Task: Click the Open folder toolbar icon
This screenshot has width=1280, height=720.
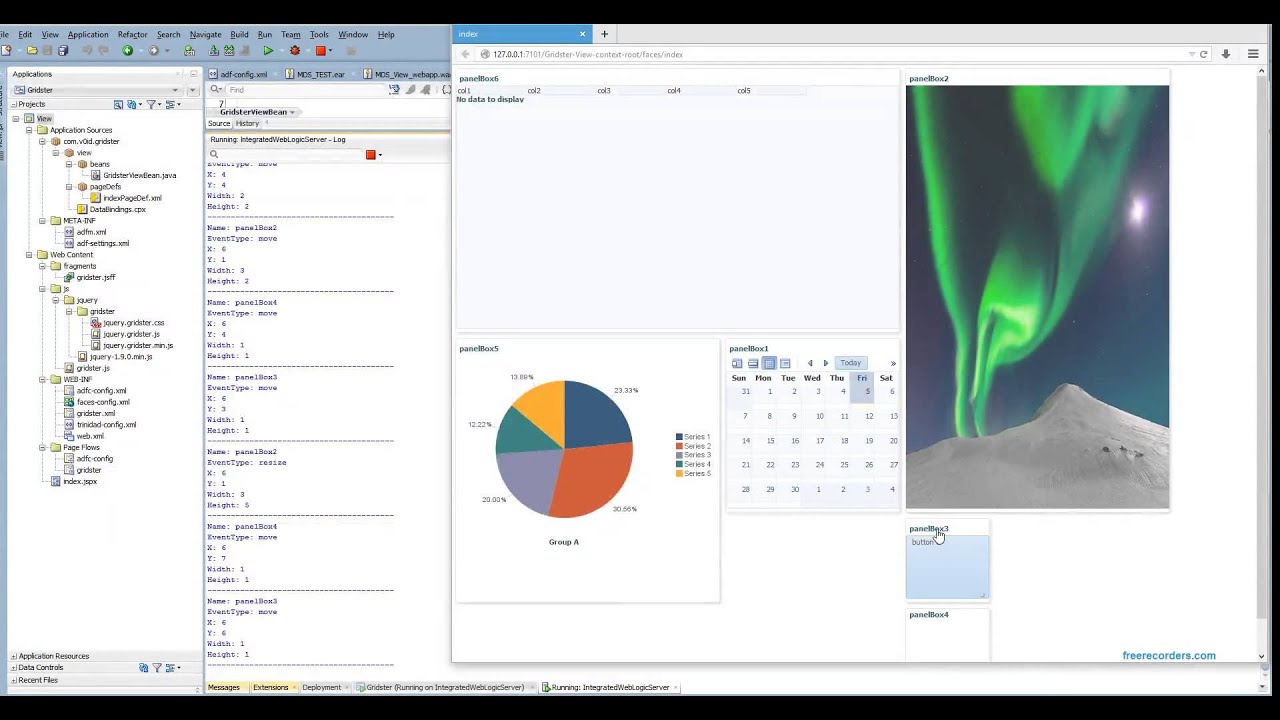Action: [x=32, y=50]
